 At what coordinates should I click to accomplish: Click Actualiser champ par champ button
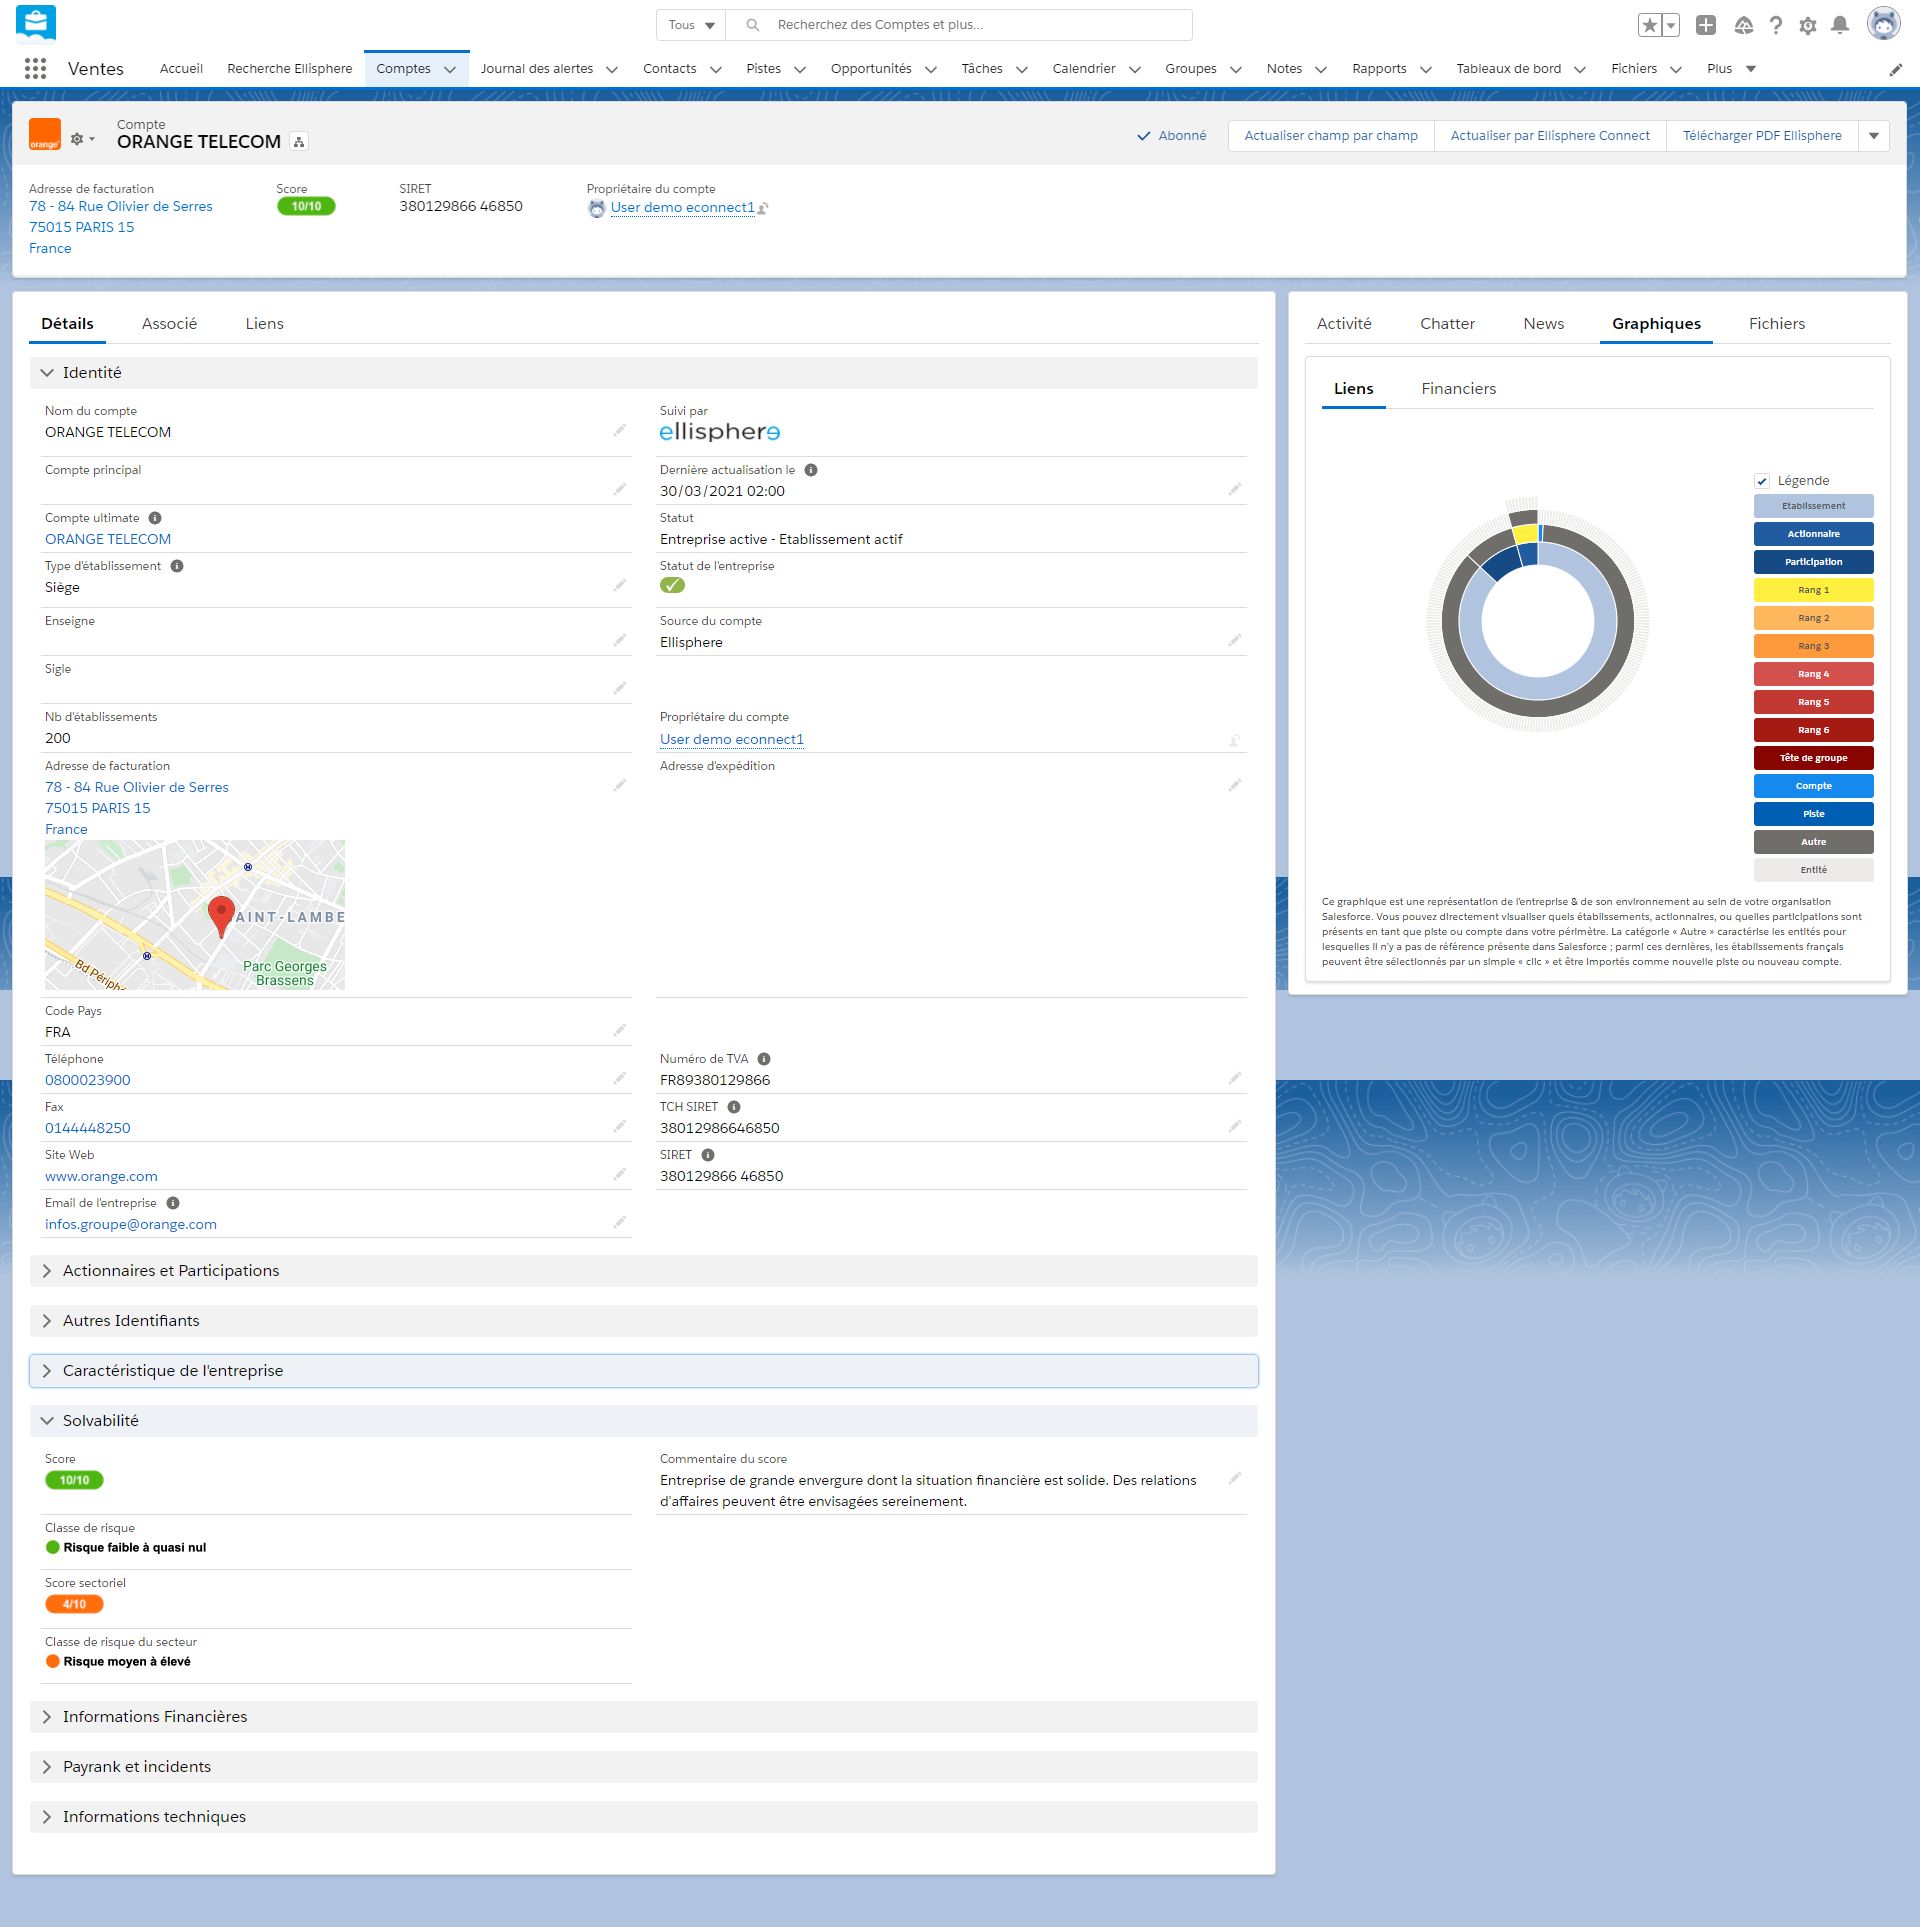tap(1330, 136)
